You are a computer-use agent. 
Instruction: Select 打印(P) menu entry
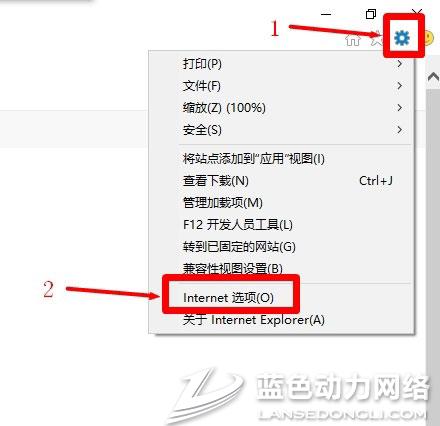[x=281, y=64]
